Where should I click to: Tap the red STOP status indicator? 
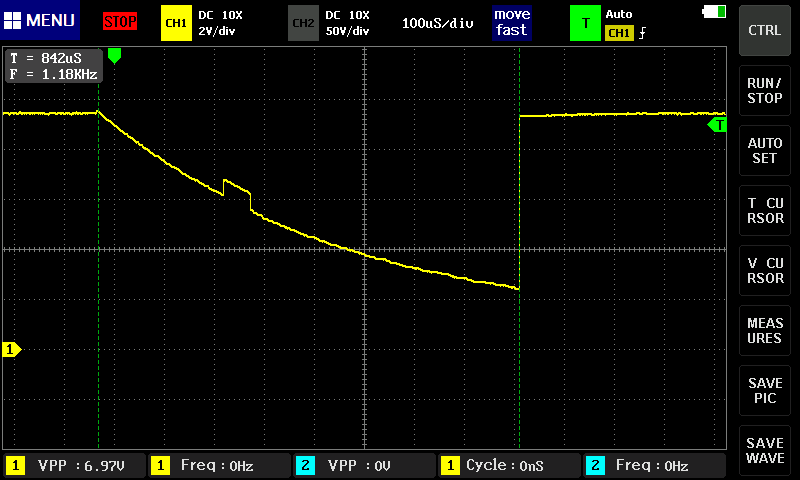(120, 21)
